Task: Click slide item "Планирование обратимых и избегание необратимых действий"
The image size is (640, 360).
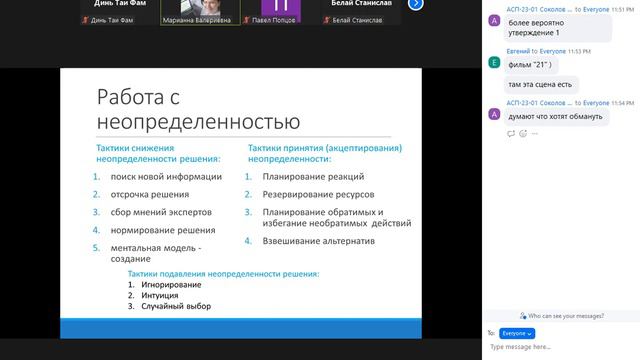Action: (337, 218)
